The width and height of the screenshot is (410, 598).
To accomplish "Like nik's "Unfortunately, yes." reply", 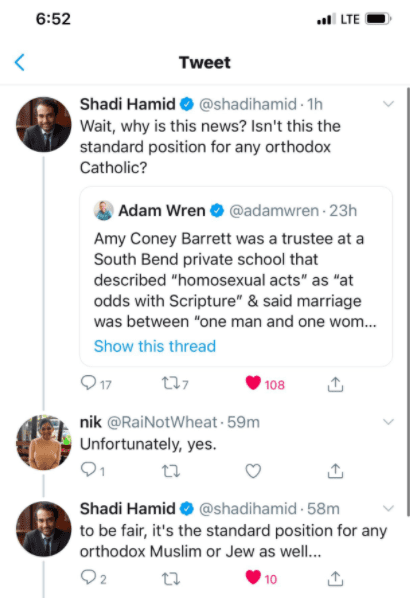I will click(x=253, y=471).
